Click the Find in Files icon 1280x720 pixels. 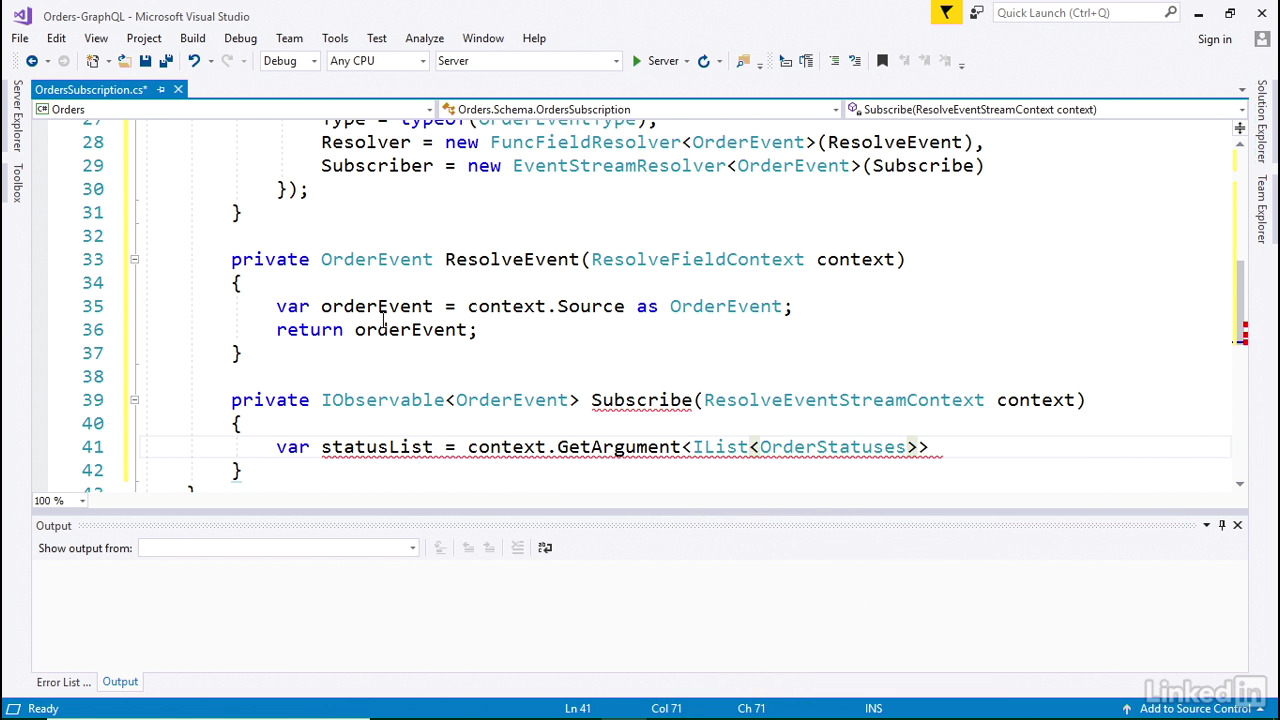(x=743, y=61)
